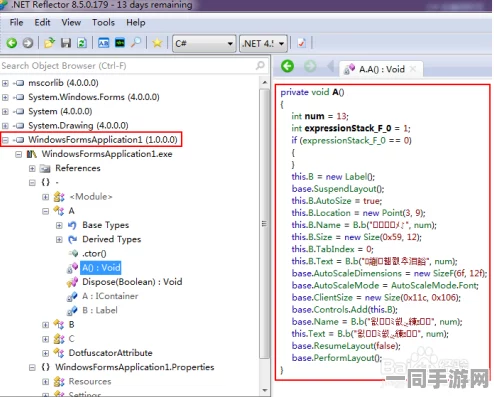Expand the System.Windows.Forms assembly node
Image resolution: width=494 pixels, height=397 pixels.
[5, 97]
